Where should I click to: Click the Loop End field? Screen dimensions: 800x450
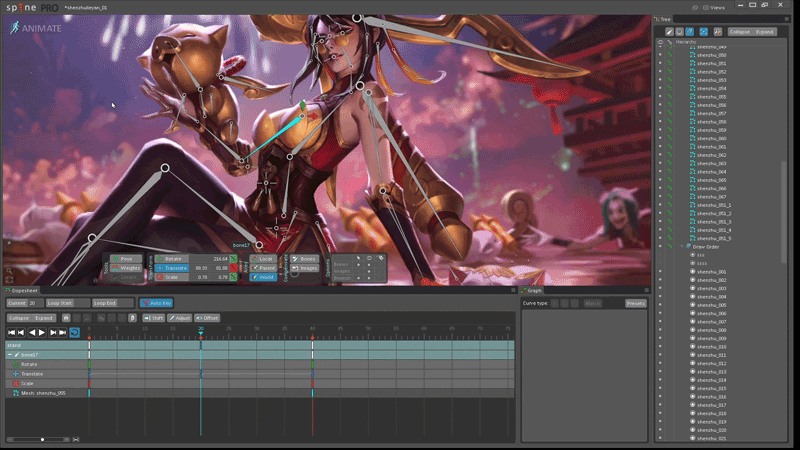[x=113, y=303]
